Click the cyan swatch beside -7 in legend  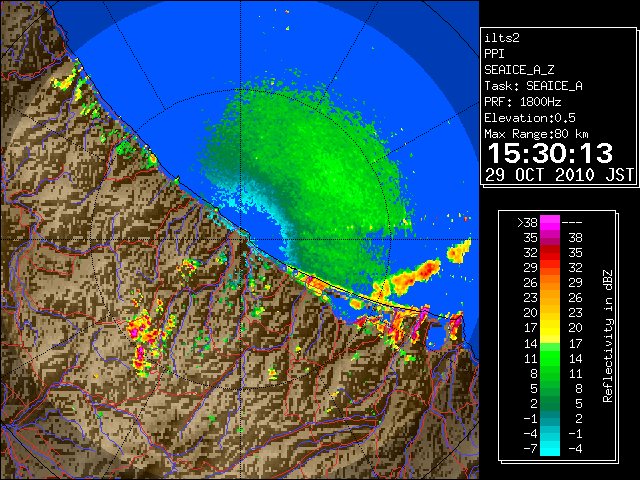pos(550,449)
